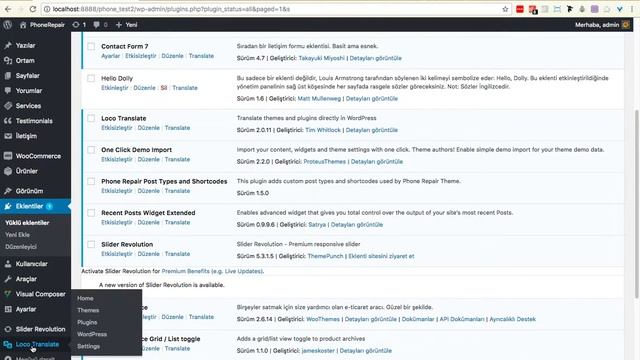Open Yorumlar comments menu
The width and height of the screenshot is (640, 360).
(x=29, y=91)
